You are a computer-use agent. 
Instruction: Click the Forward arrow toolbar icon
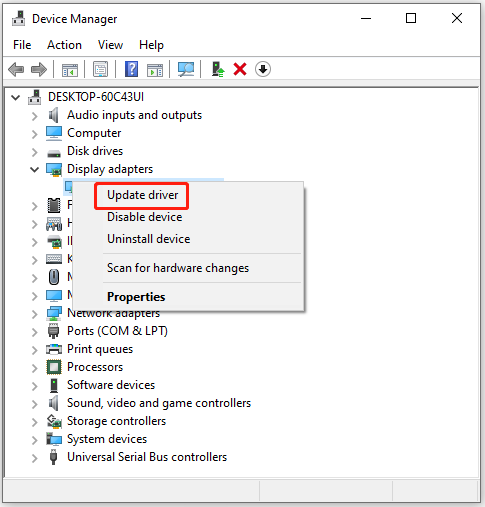click(39, 69)
